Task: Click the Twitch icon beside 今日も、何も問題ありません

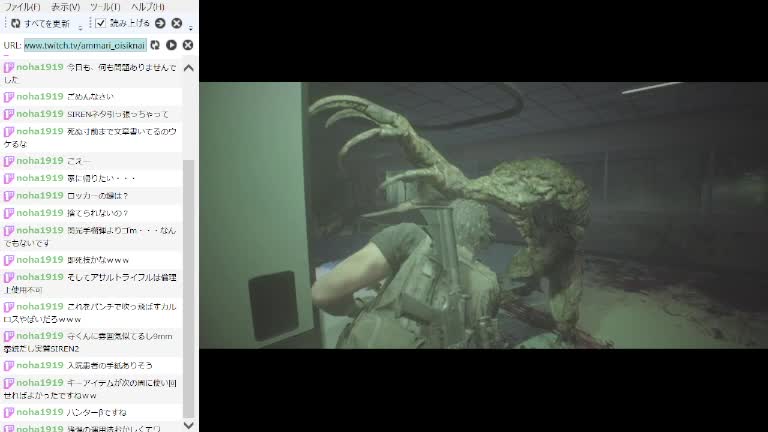Action: click(x=9, y=68)
